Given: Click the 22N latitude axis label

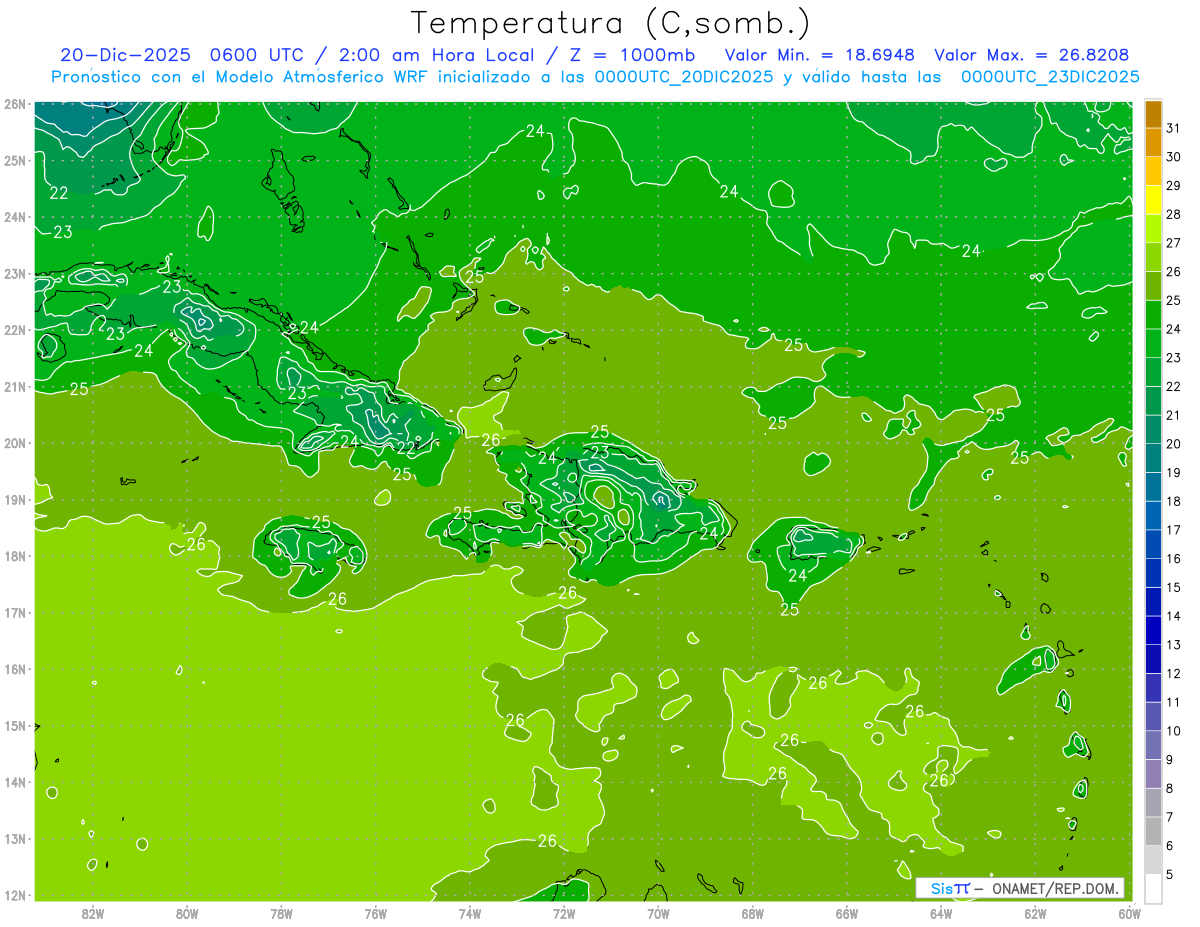Looking at the screenshot, I should [15, 330].
